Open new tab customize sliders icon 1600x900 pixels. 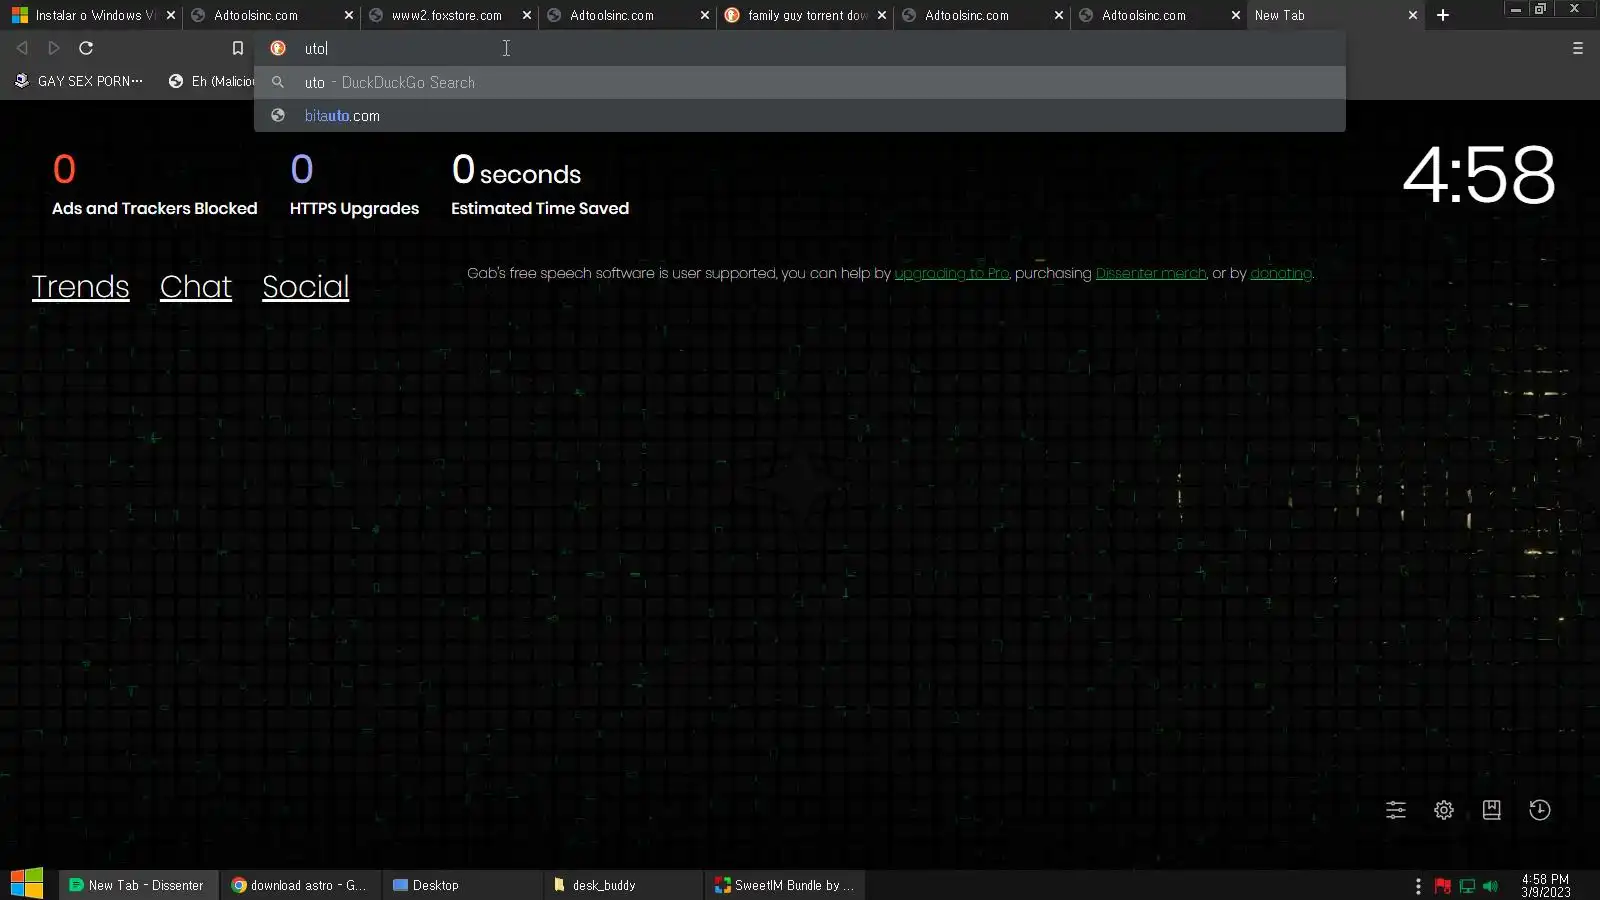(1396, 810)
